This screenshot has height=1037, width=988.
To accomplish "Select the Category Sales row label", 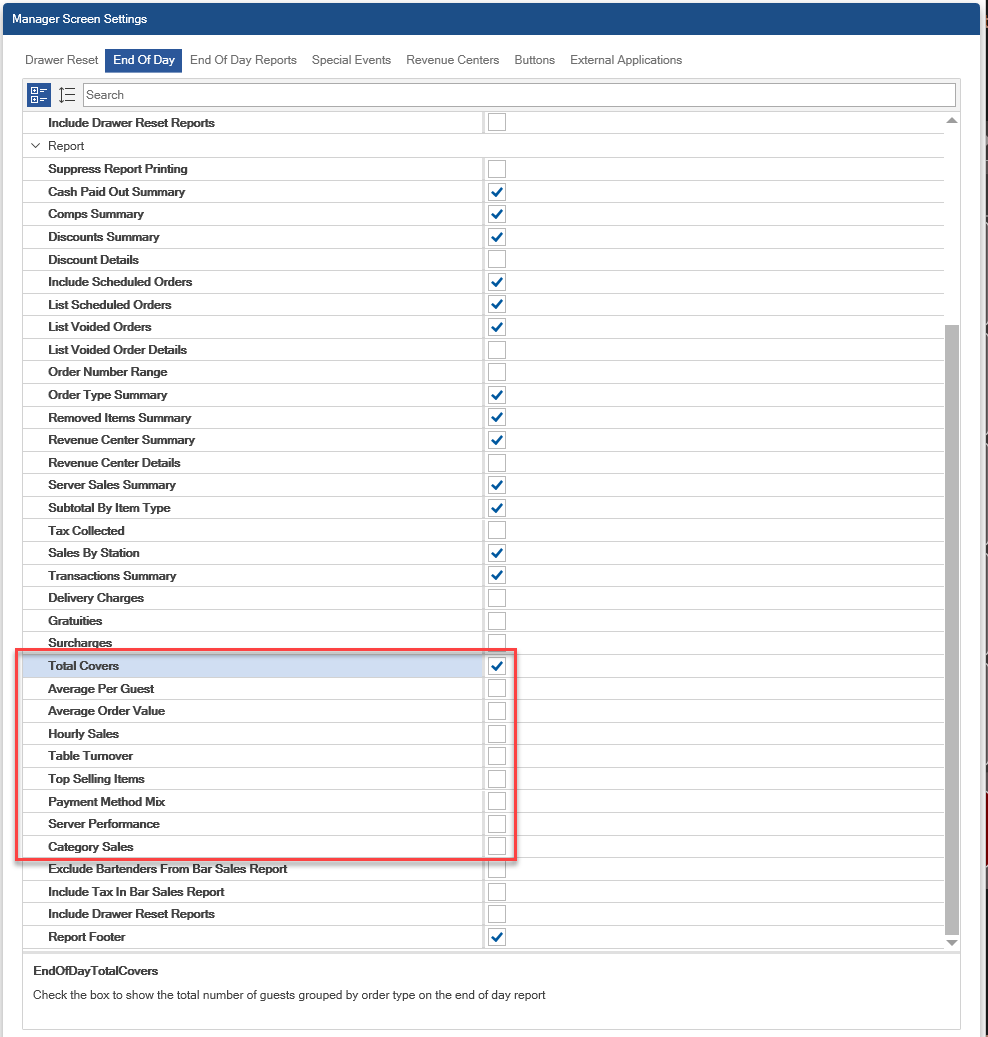I will coord(91,847).
